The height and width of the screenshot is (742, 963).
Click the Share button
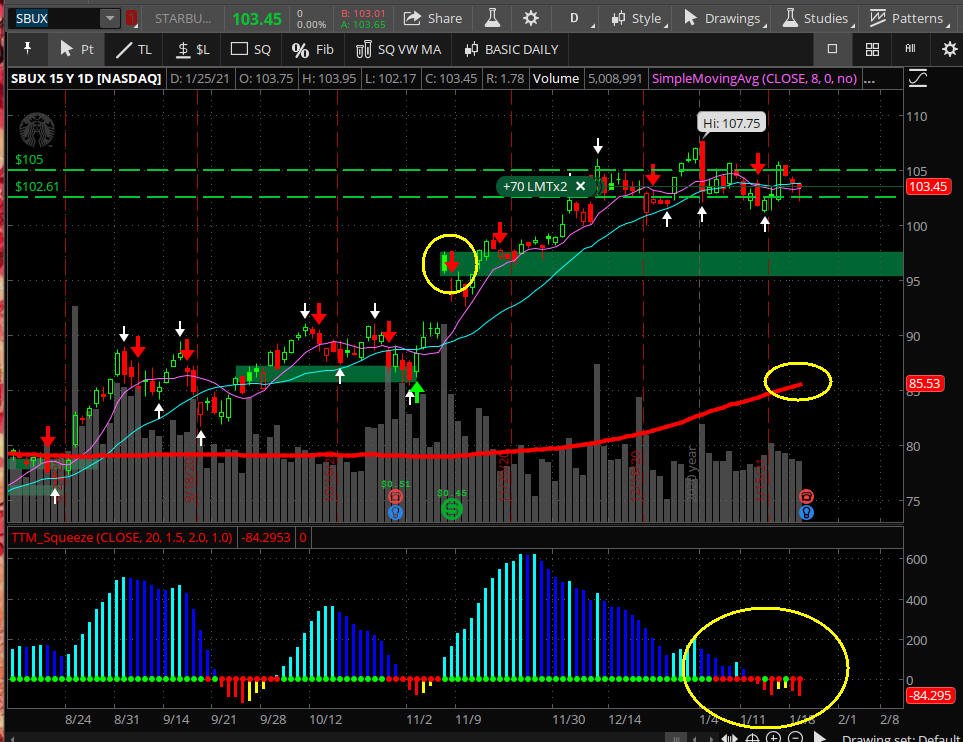(432, 18)
